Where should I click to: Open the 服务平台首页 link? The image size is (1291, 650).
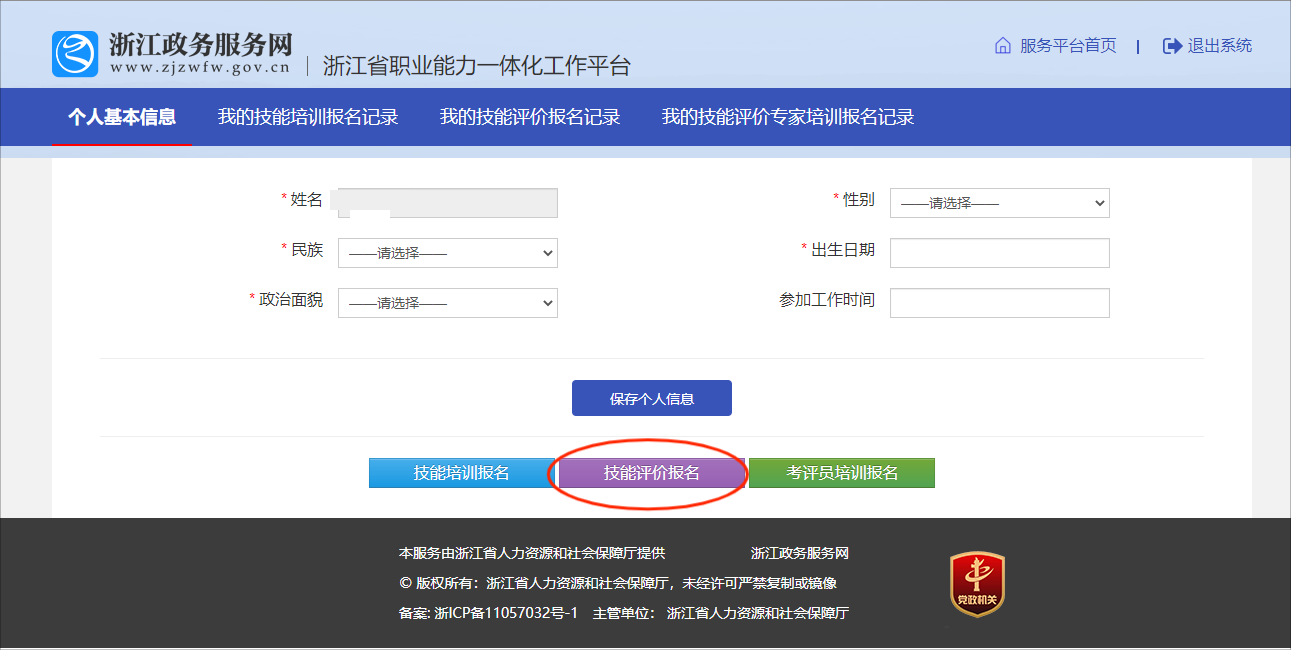[1067, 46]
